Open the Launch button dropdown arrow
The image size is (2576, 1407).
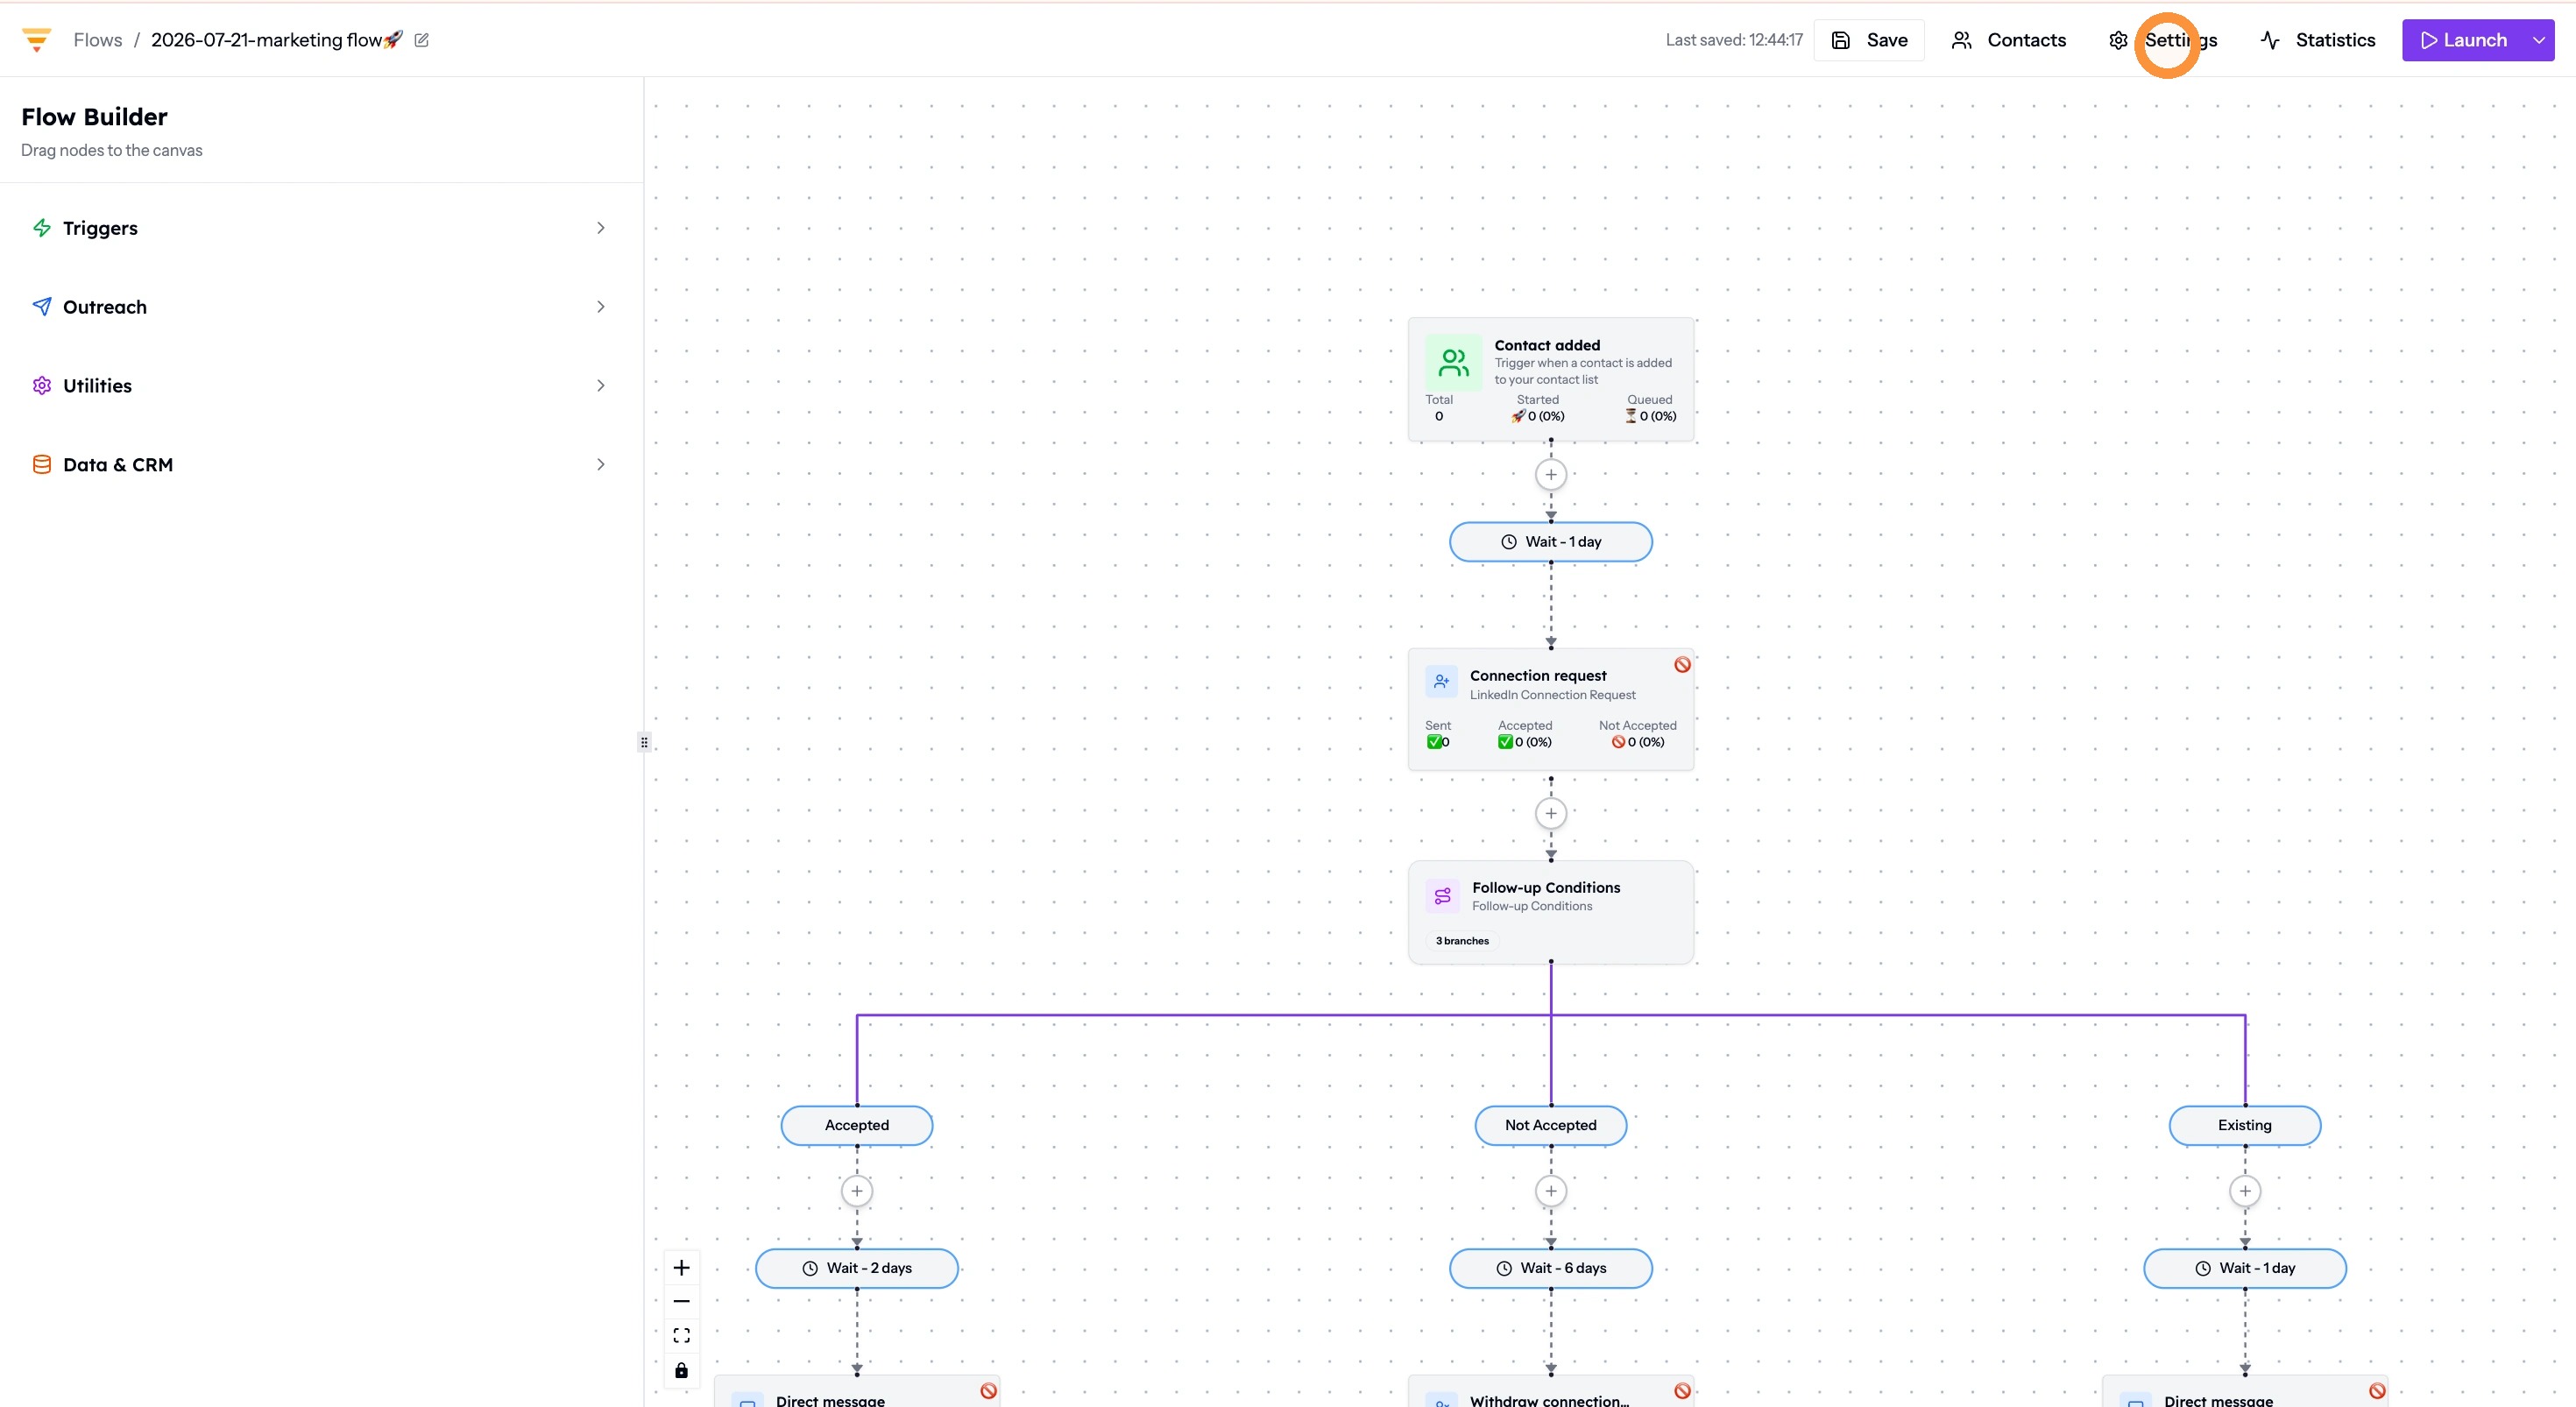(2538, 40)
